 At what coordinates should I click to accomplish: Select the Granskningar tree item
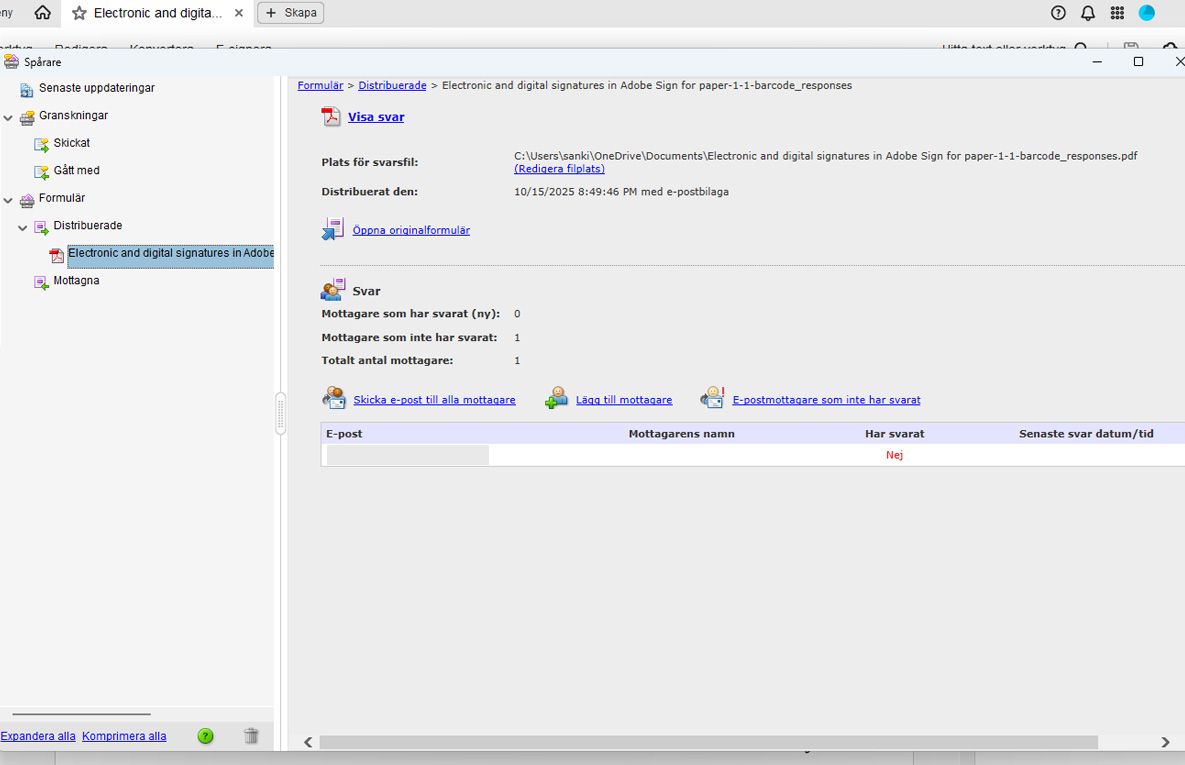coord(73,115)
